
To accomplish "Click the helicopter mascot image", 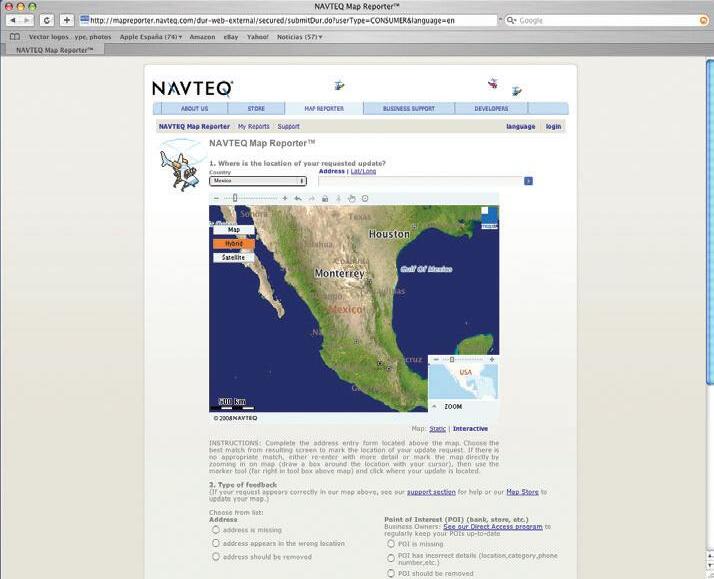I will (x=180, y=166).
